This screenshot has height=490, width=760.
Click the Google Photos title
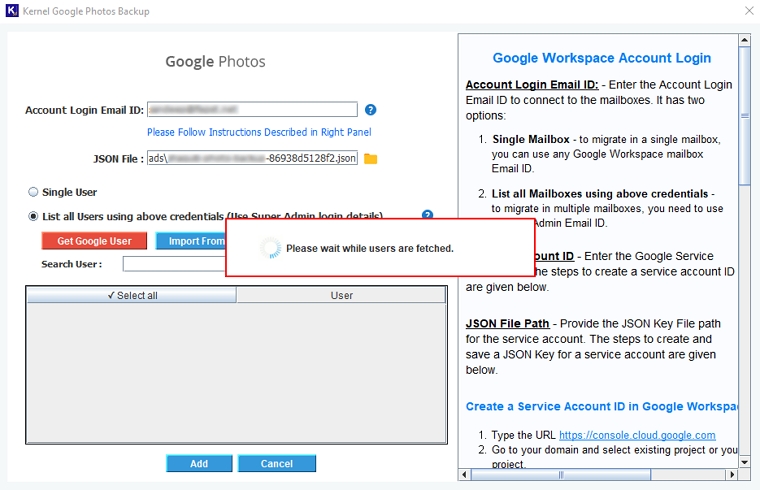pyautogui.click(x=215, y=62)
